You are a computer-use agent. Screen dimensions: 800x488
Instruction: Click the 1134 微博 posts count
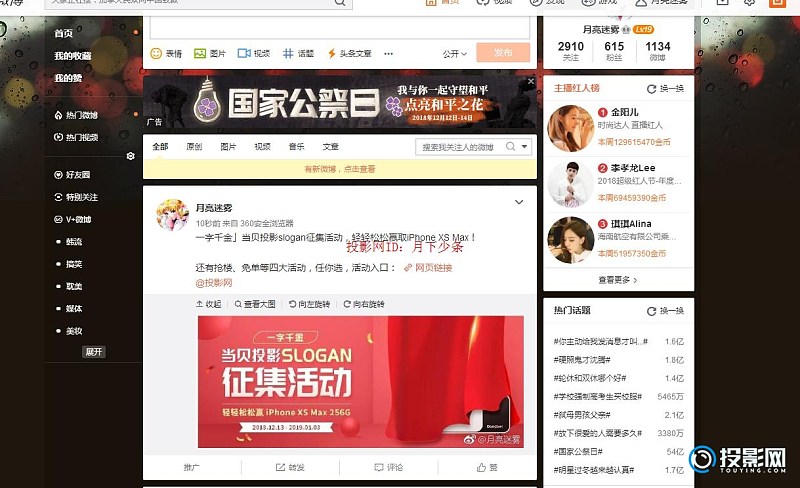click(658, 51)
